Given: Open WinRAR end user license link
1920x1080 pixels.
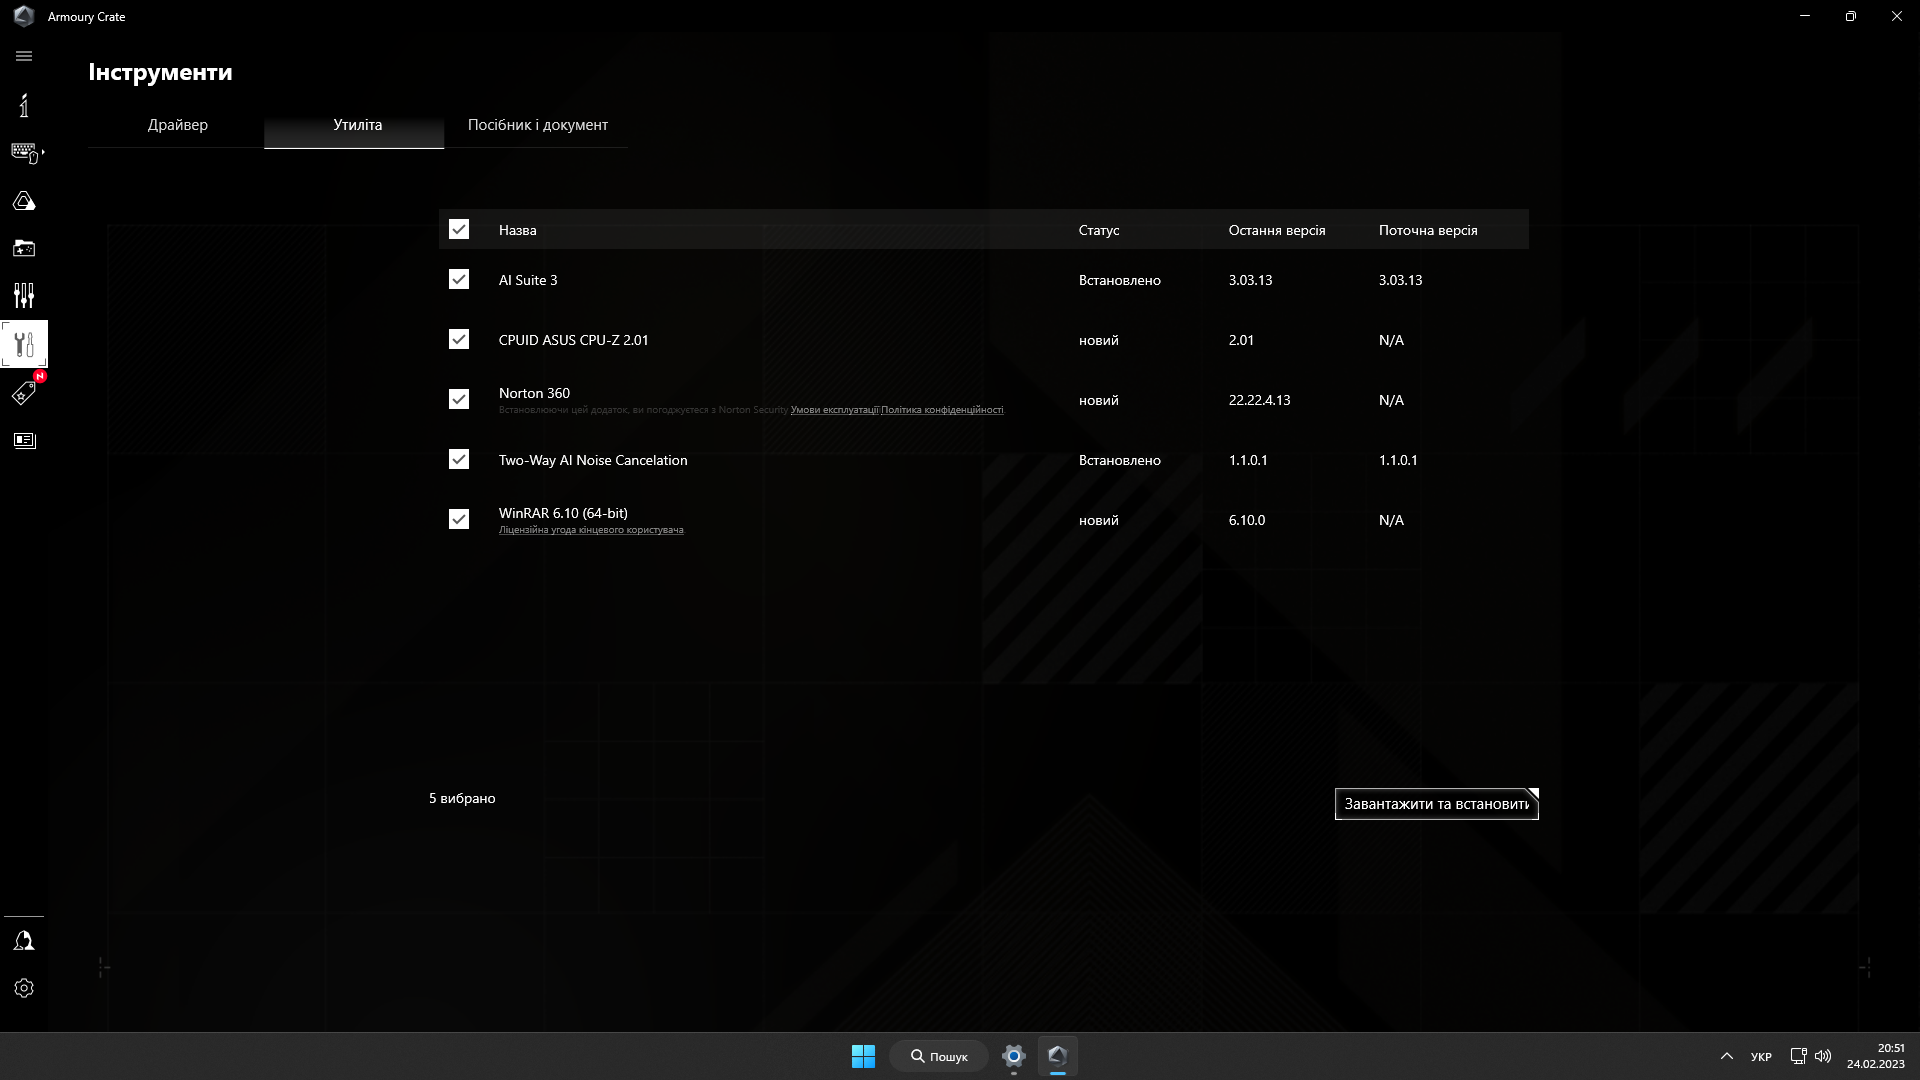Looking at the screenshot, I should (591, 530).
